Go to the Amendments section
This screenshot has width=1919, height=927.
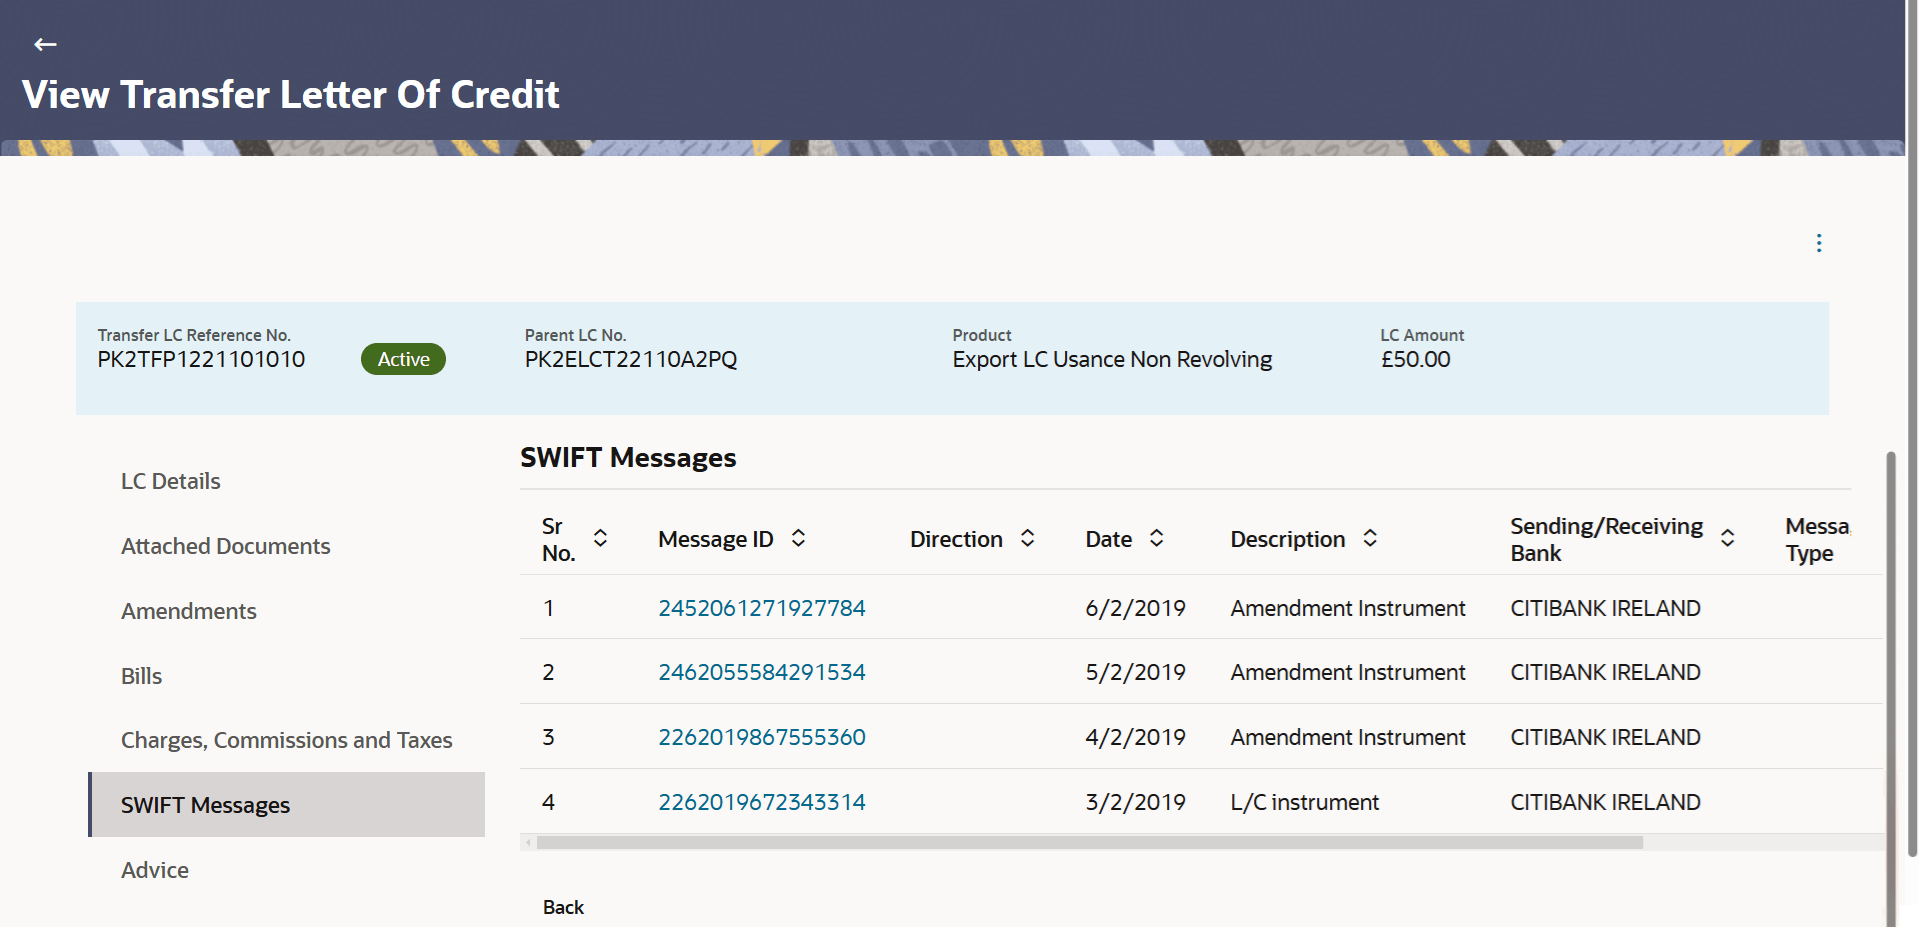(x=189, y=611)
